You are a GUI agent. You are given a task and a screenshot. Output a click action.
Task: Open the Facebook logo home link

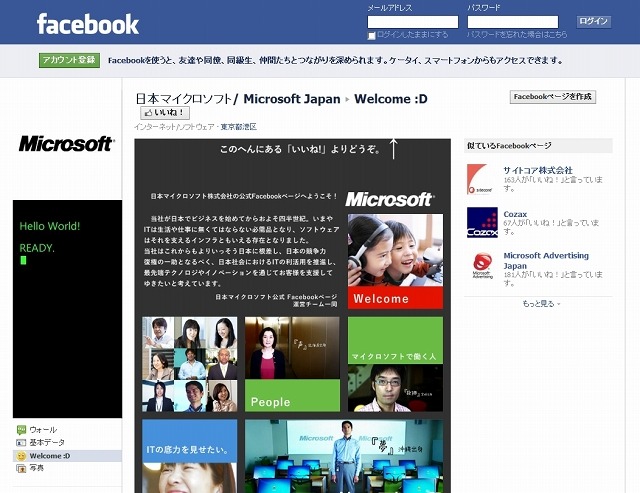point(88,24)
